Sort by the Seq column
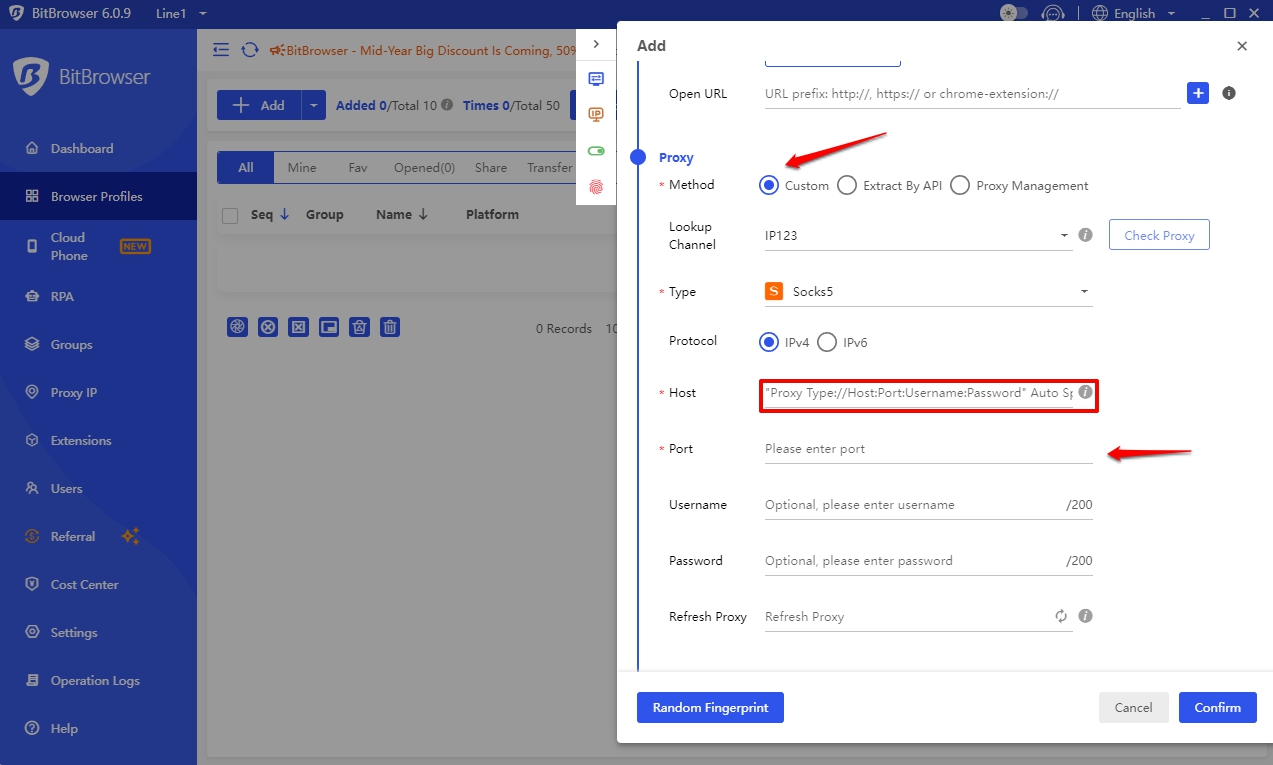 270,214
